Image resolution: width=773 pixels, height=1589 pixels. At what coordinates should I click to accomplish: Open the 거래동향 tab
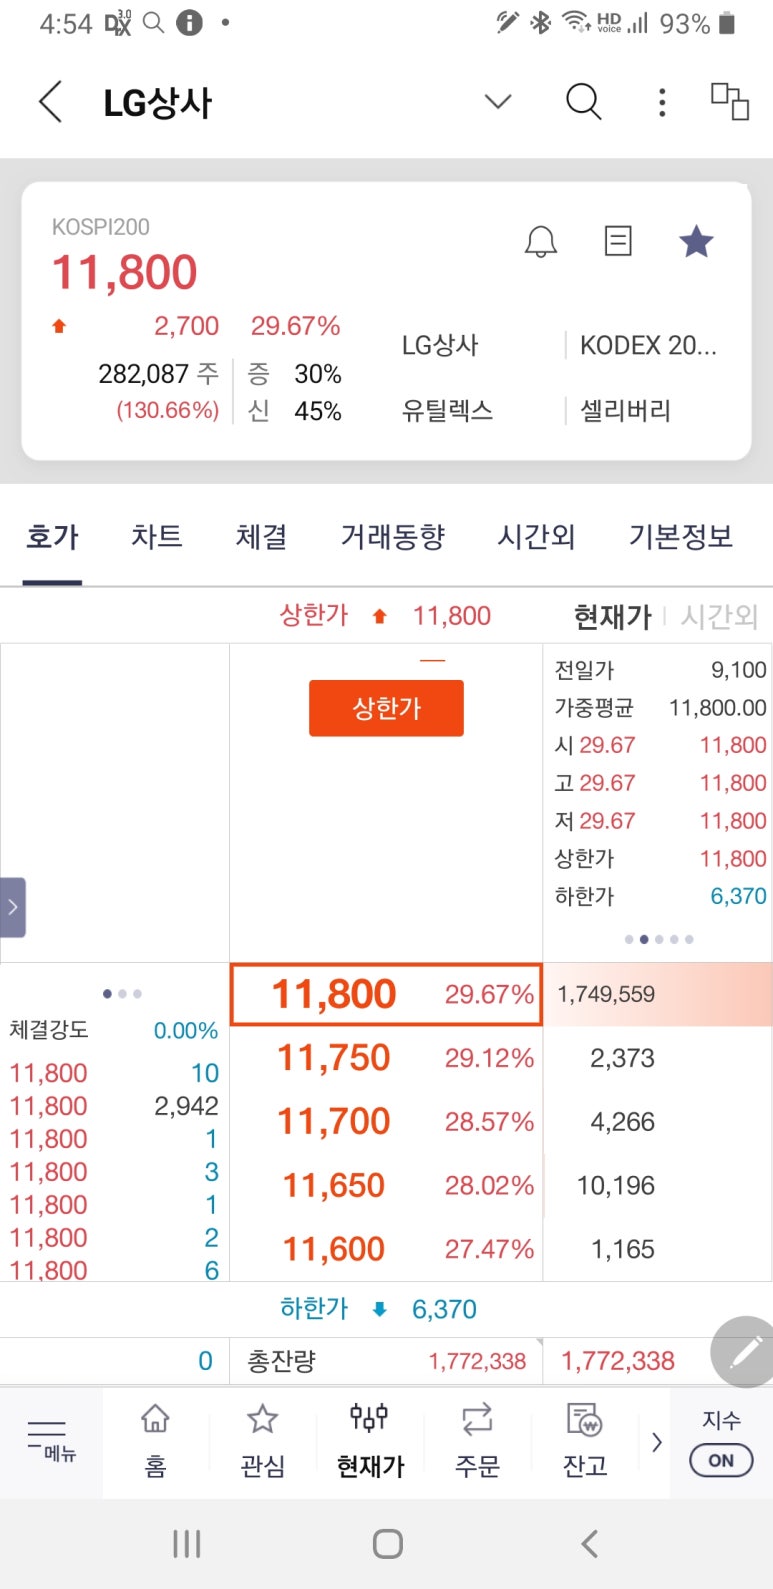click(393, 537)
